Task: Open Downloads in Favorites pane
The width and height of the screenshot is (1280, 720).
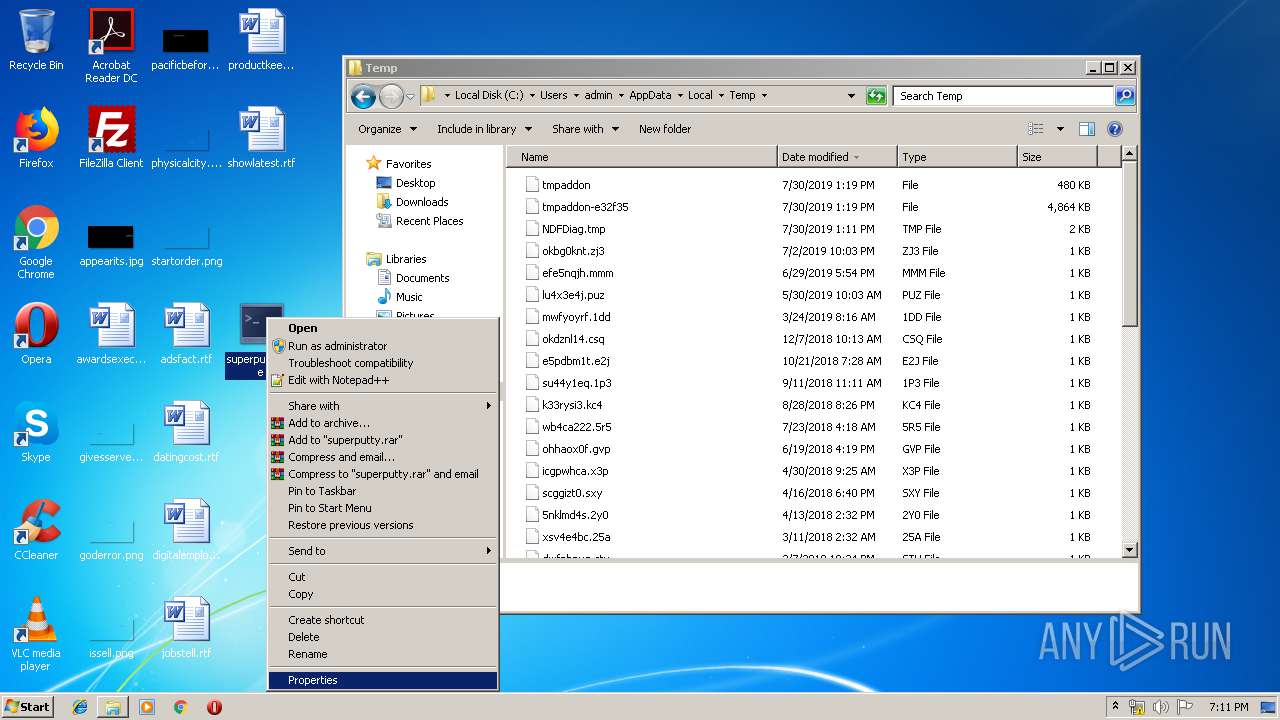Action: tap(422, 202)
